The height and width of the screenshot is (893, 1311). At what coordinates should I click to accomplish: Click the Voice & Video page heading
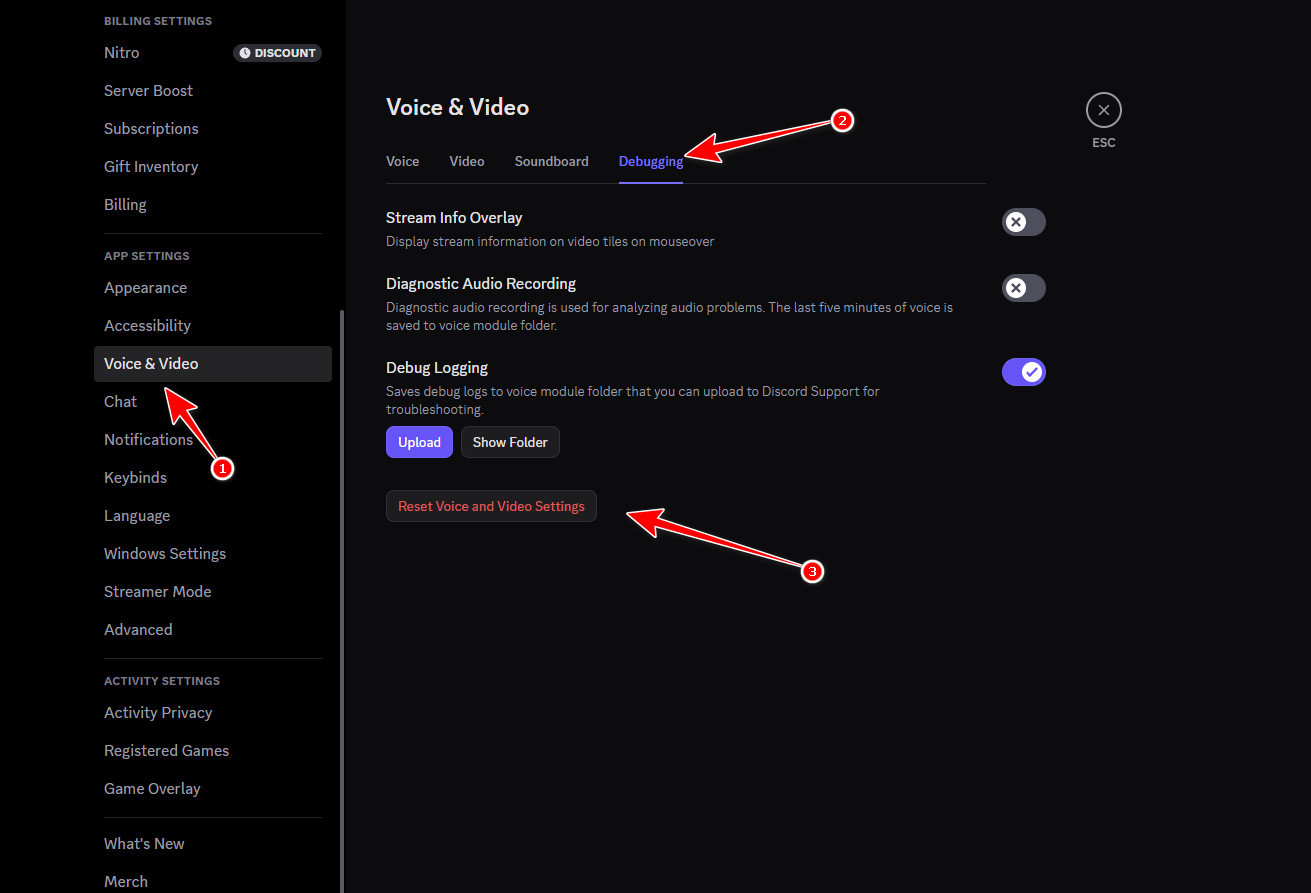tap(457, 107)
